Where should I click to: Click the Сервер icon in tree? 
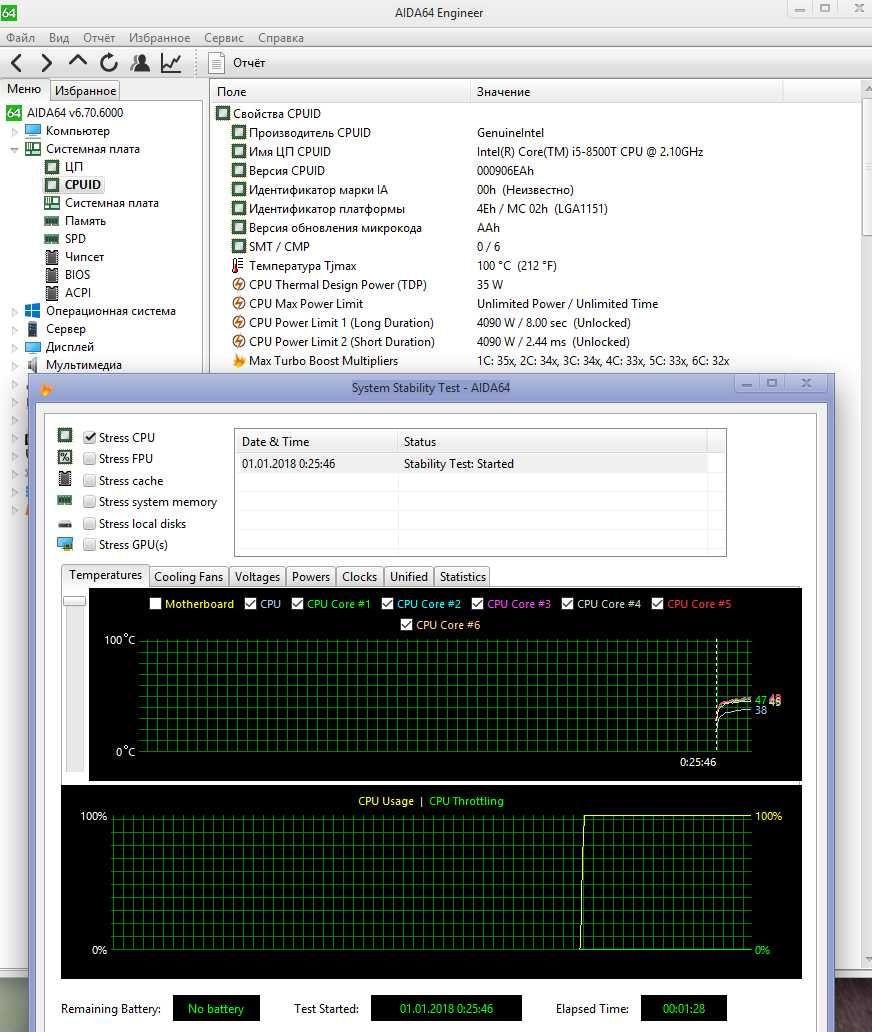tap(32, 328)
